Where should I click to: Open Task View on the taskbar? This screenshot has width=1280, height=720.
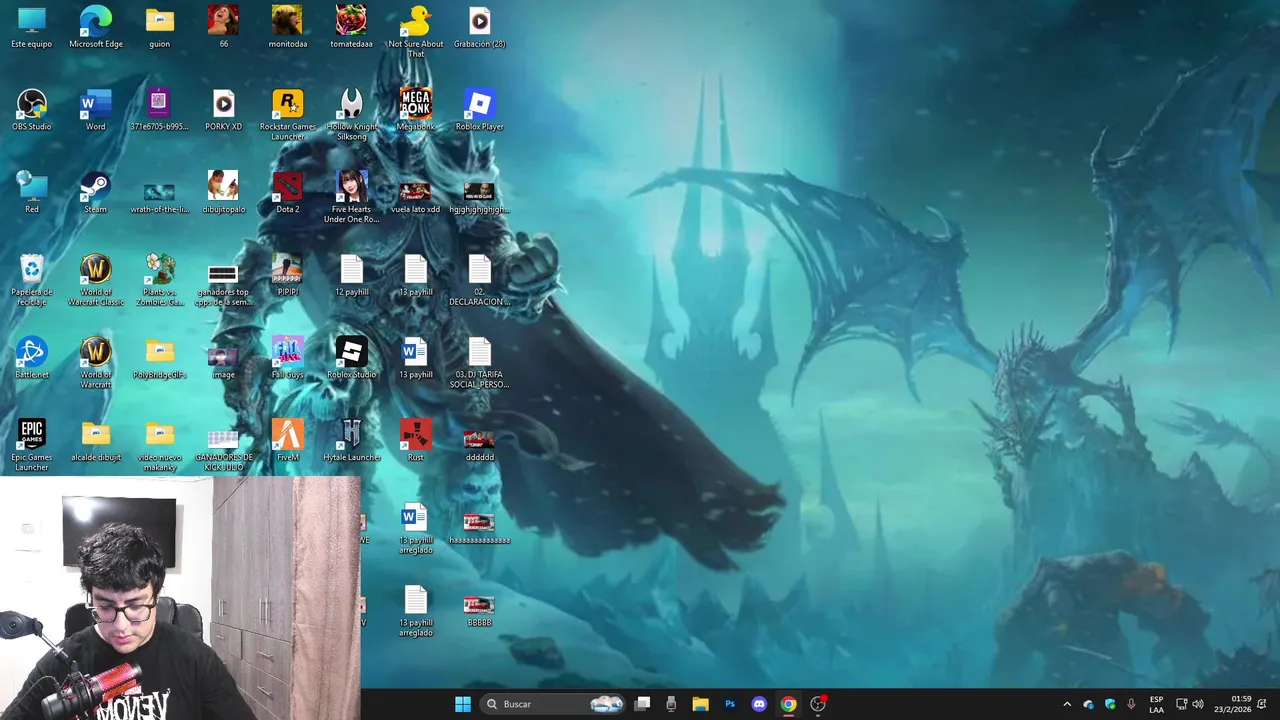point(642,704)
